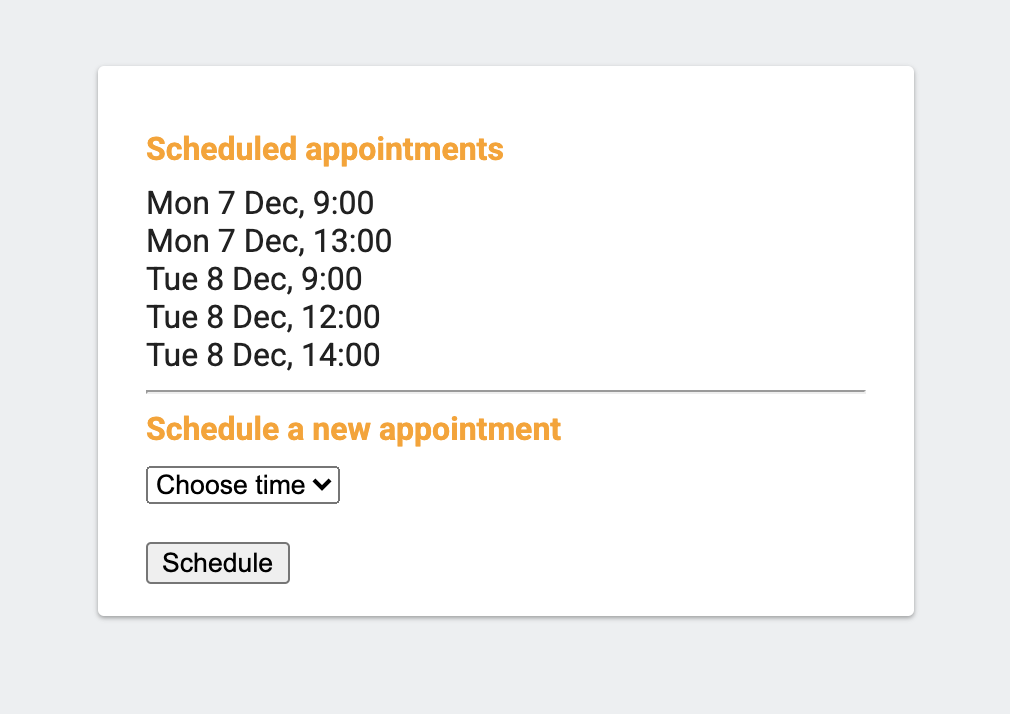Click the Schedule button to confirm
Image resolution: width=1010 pixels, height=714 pixels.
pos(217,562)
